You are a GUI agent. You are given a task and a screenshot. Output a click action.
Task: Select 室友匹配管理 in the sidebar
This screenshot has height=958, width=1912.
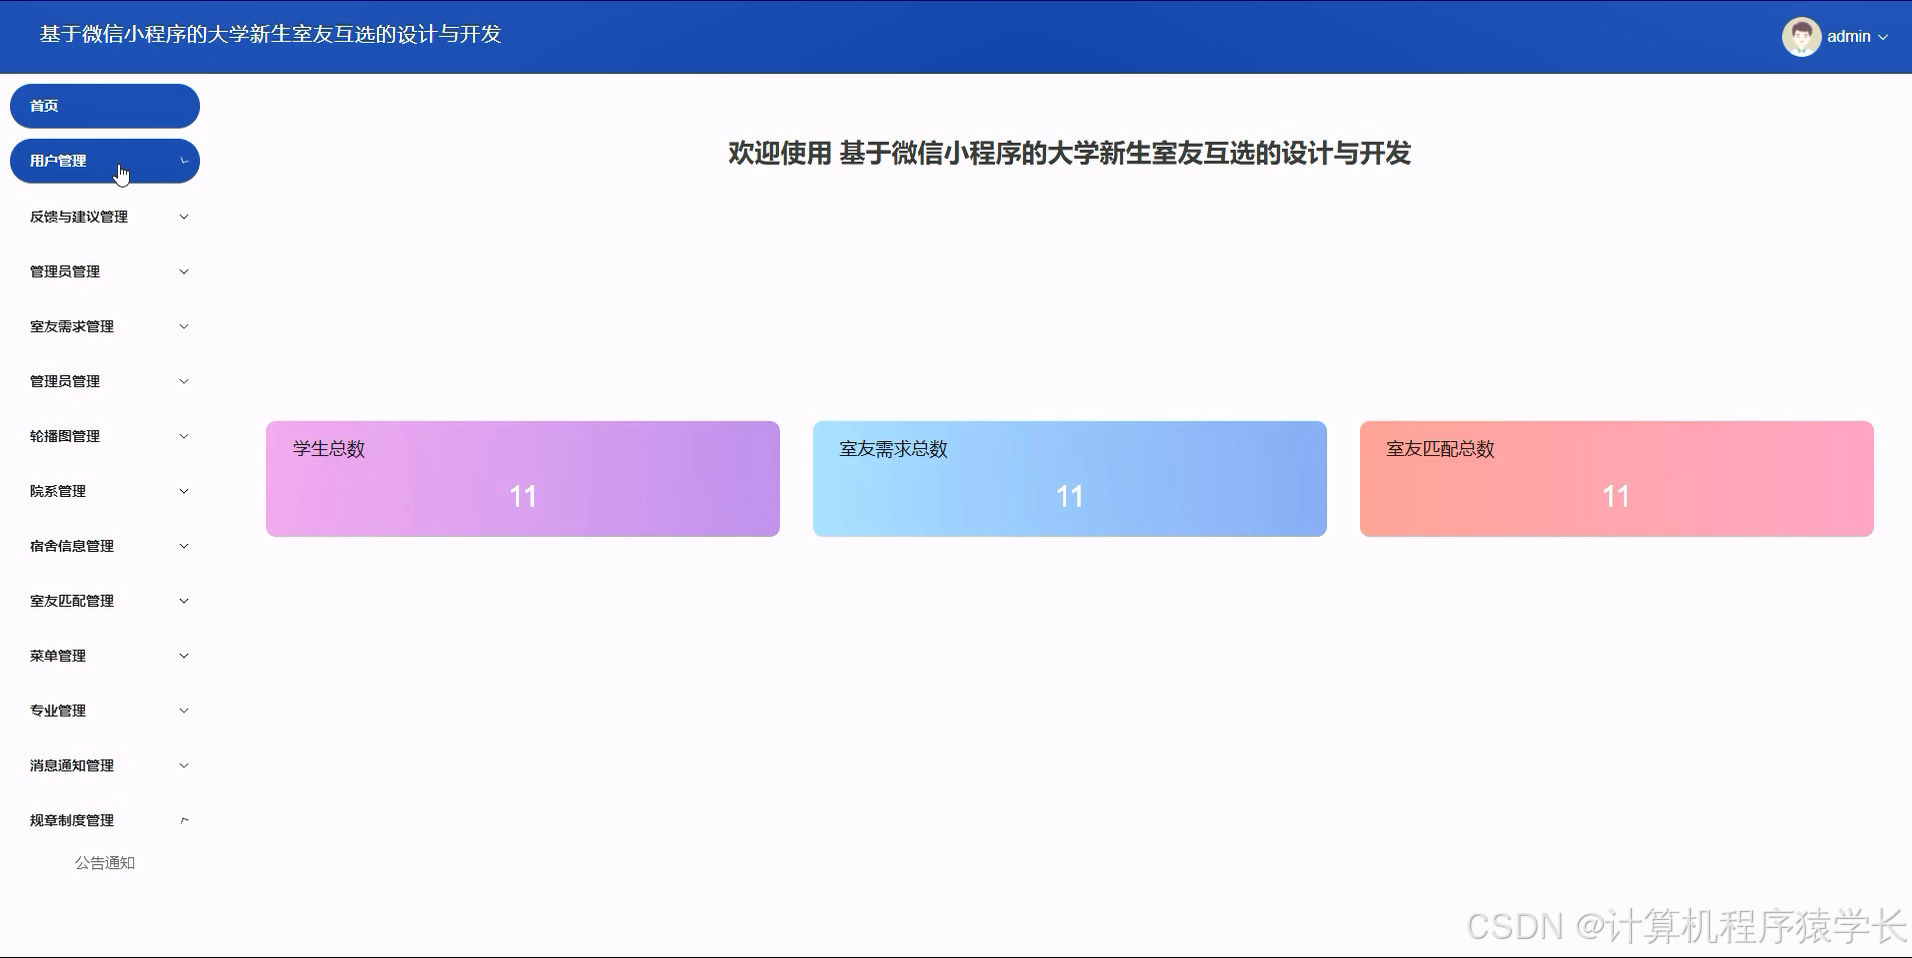click(x=105, y=601)
